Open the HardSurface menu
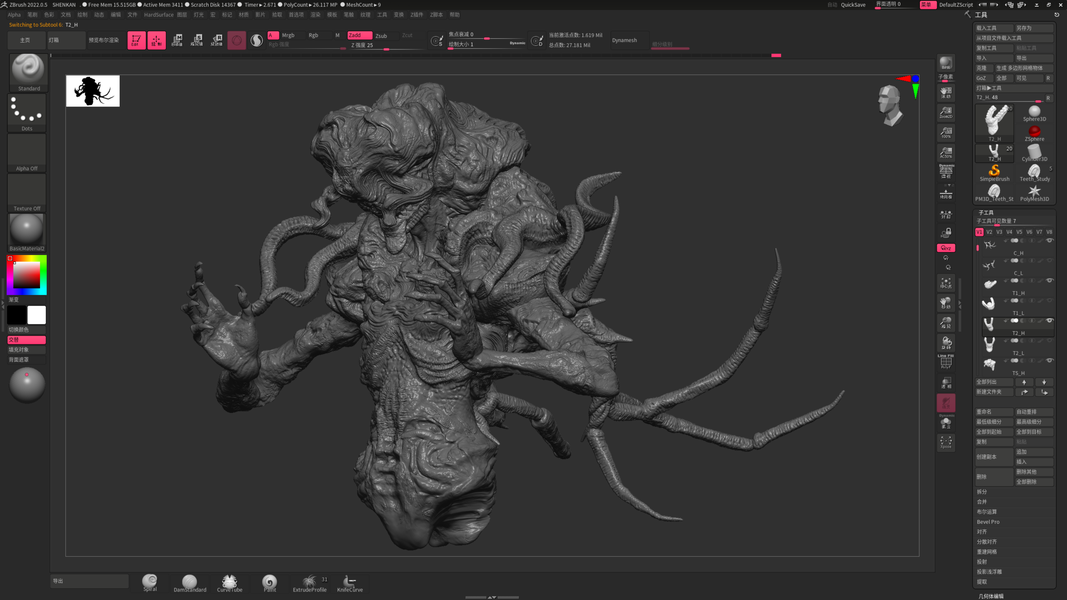This screenshot has height=600, width=1067. (x=158, y=15)
